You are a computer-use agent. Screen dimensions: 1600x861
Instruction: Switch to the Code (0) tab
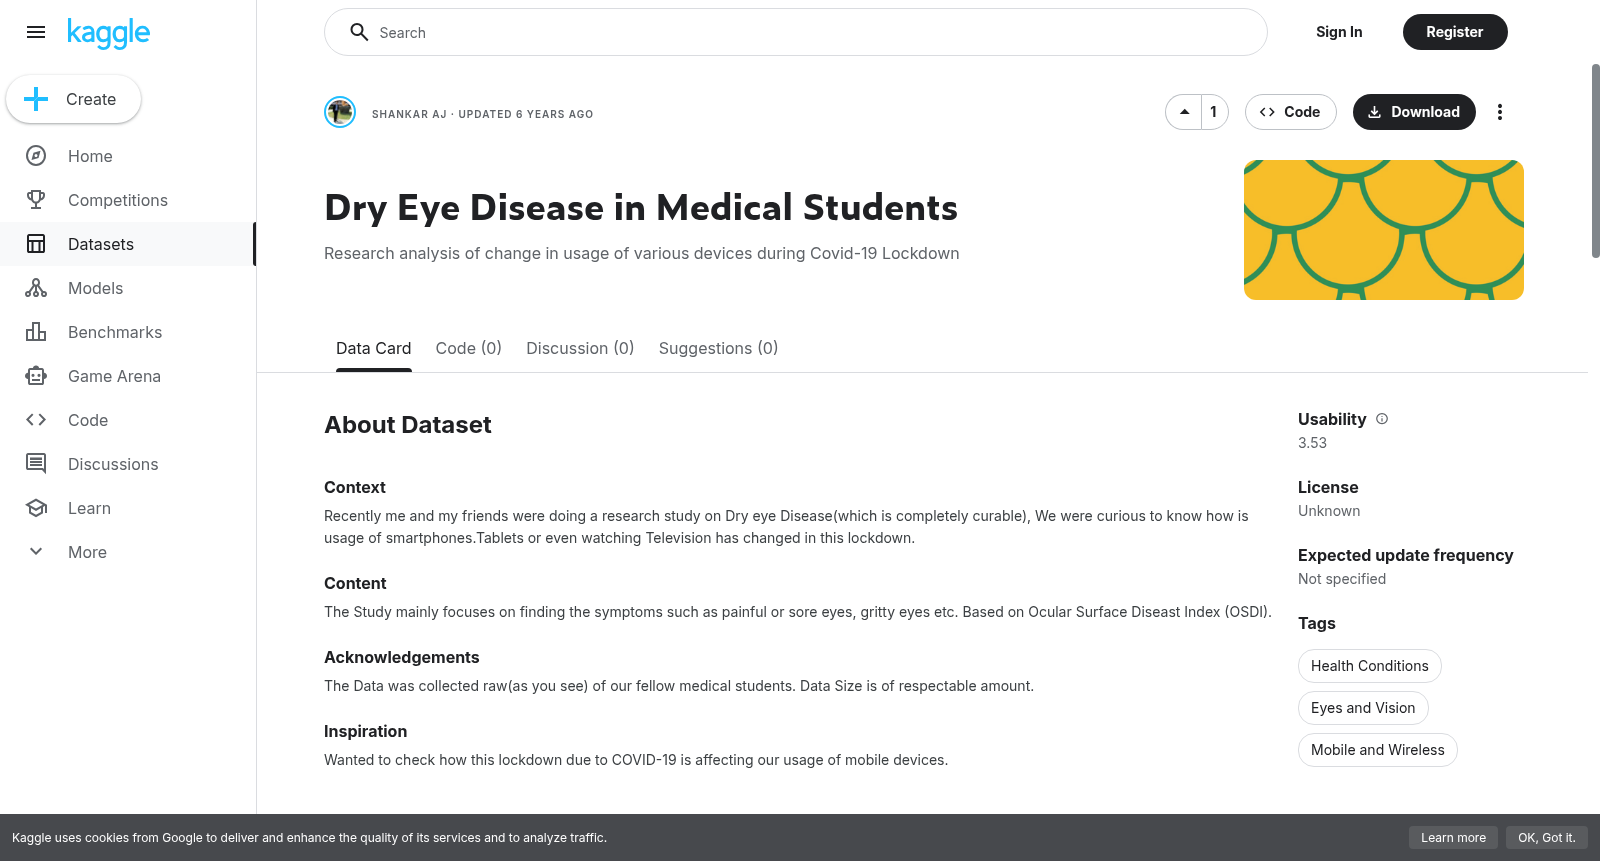[469, 348]
